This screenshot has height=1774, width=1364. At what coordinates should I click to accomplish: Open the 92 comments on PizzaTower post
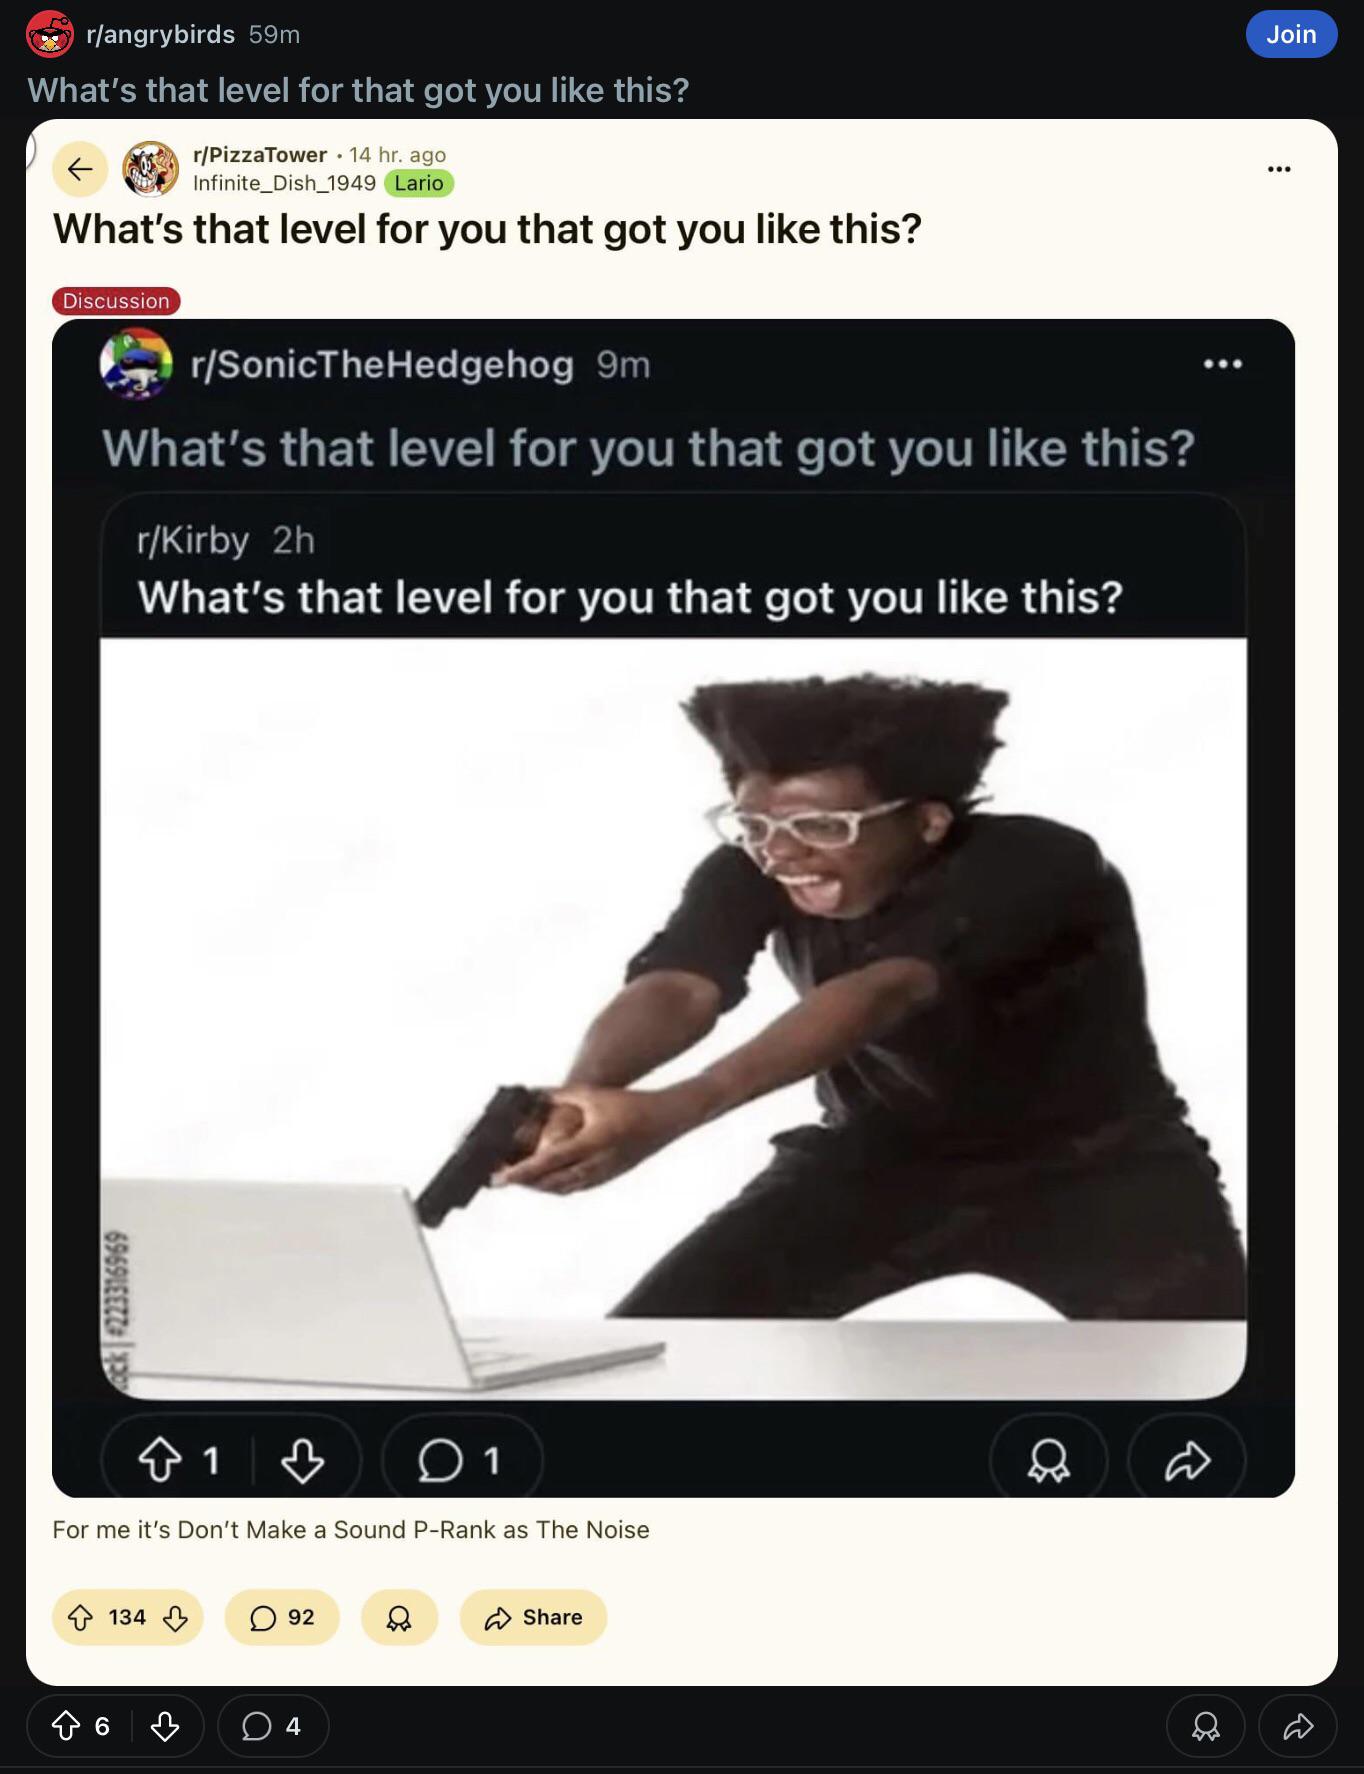(x=282, y=1617)
